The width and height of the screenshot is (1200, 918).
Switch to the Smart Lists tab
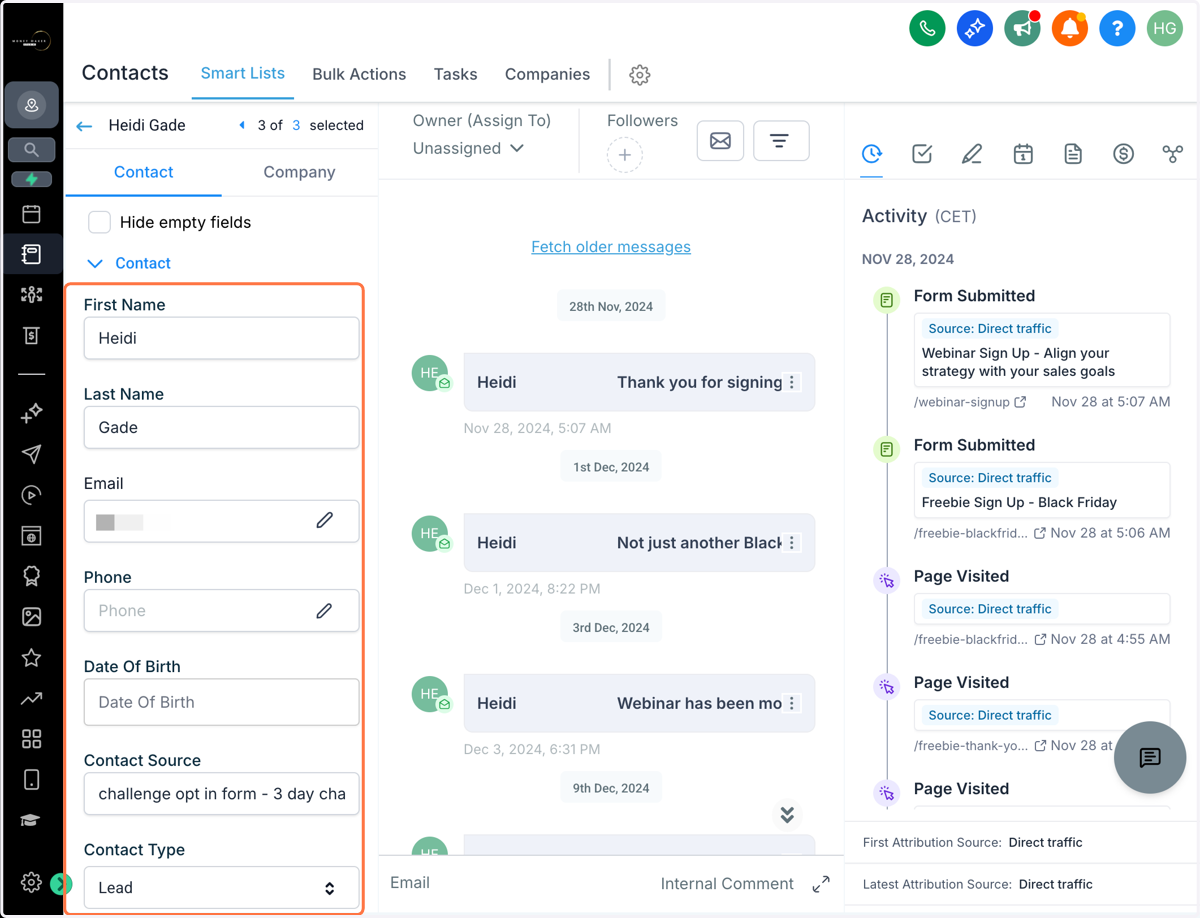pyautogui.click(x=243, y=73)
